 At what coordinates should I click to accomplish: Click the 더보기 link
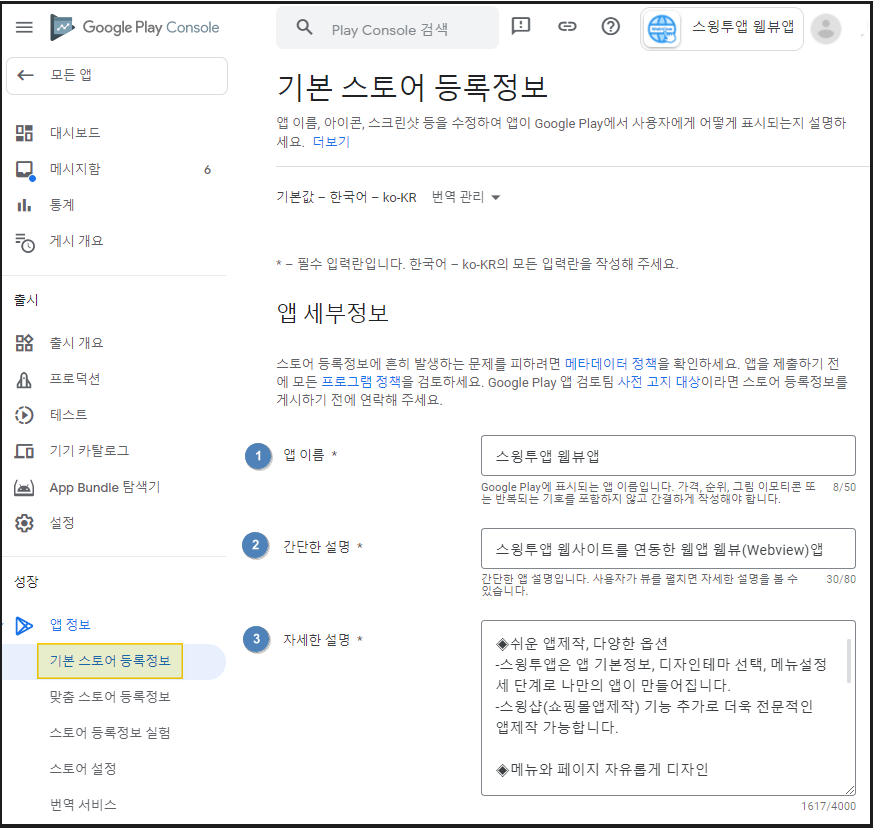[331, 142]
